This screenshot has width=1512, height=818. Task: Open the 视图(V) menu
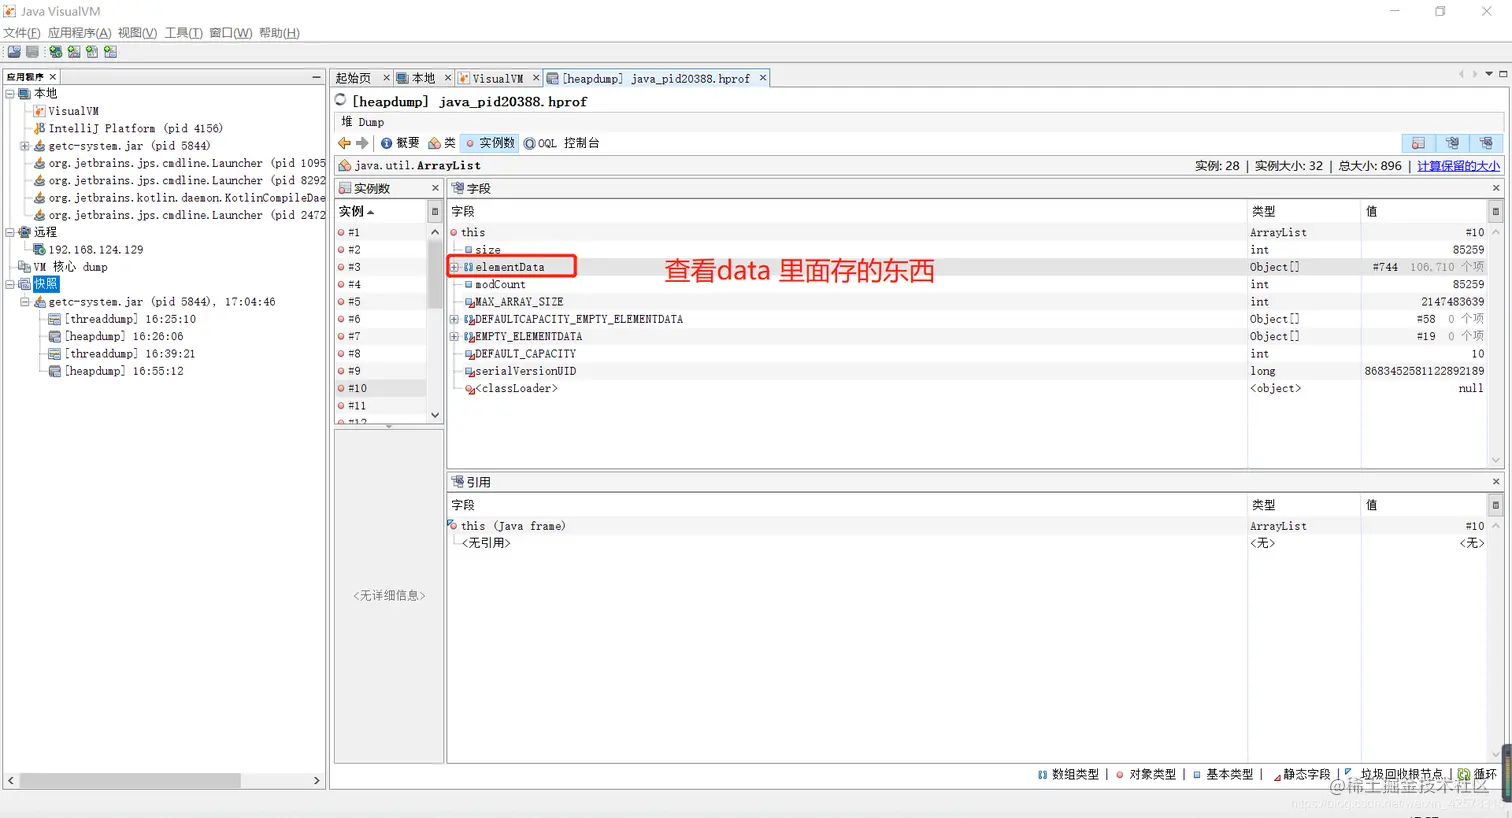tap(137, 33)
